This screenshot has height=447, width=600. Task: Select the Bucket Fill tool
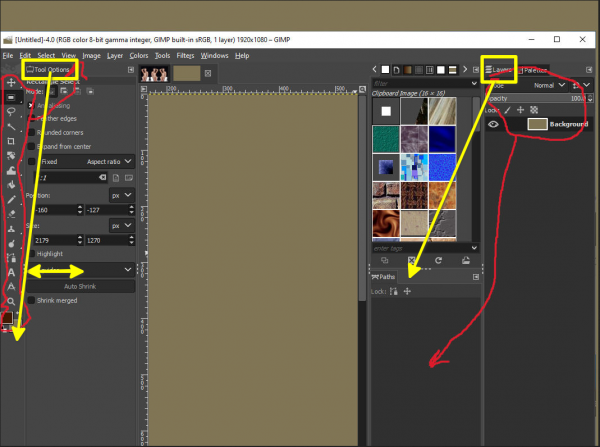[x=11, y=185]
